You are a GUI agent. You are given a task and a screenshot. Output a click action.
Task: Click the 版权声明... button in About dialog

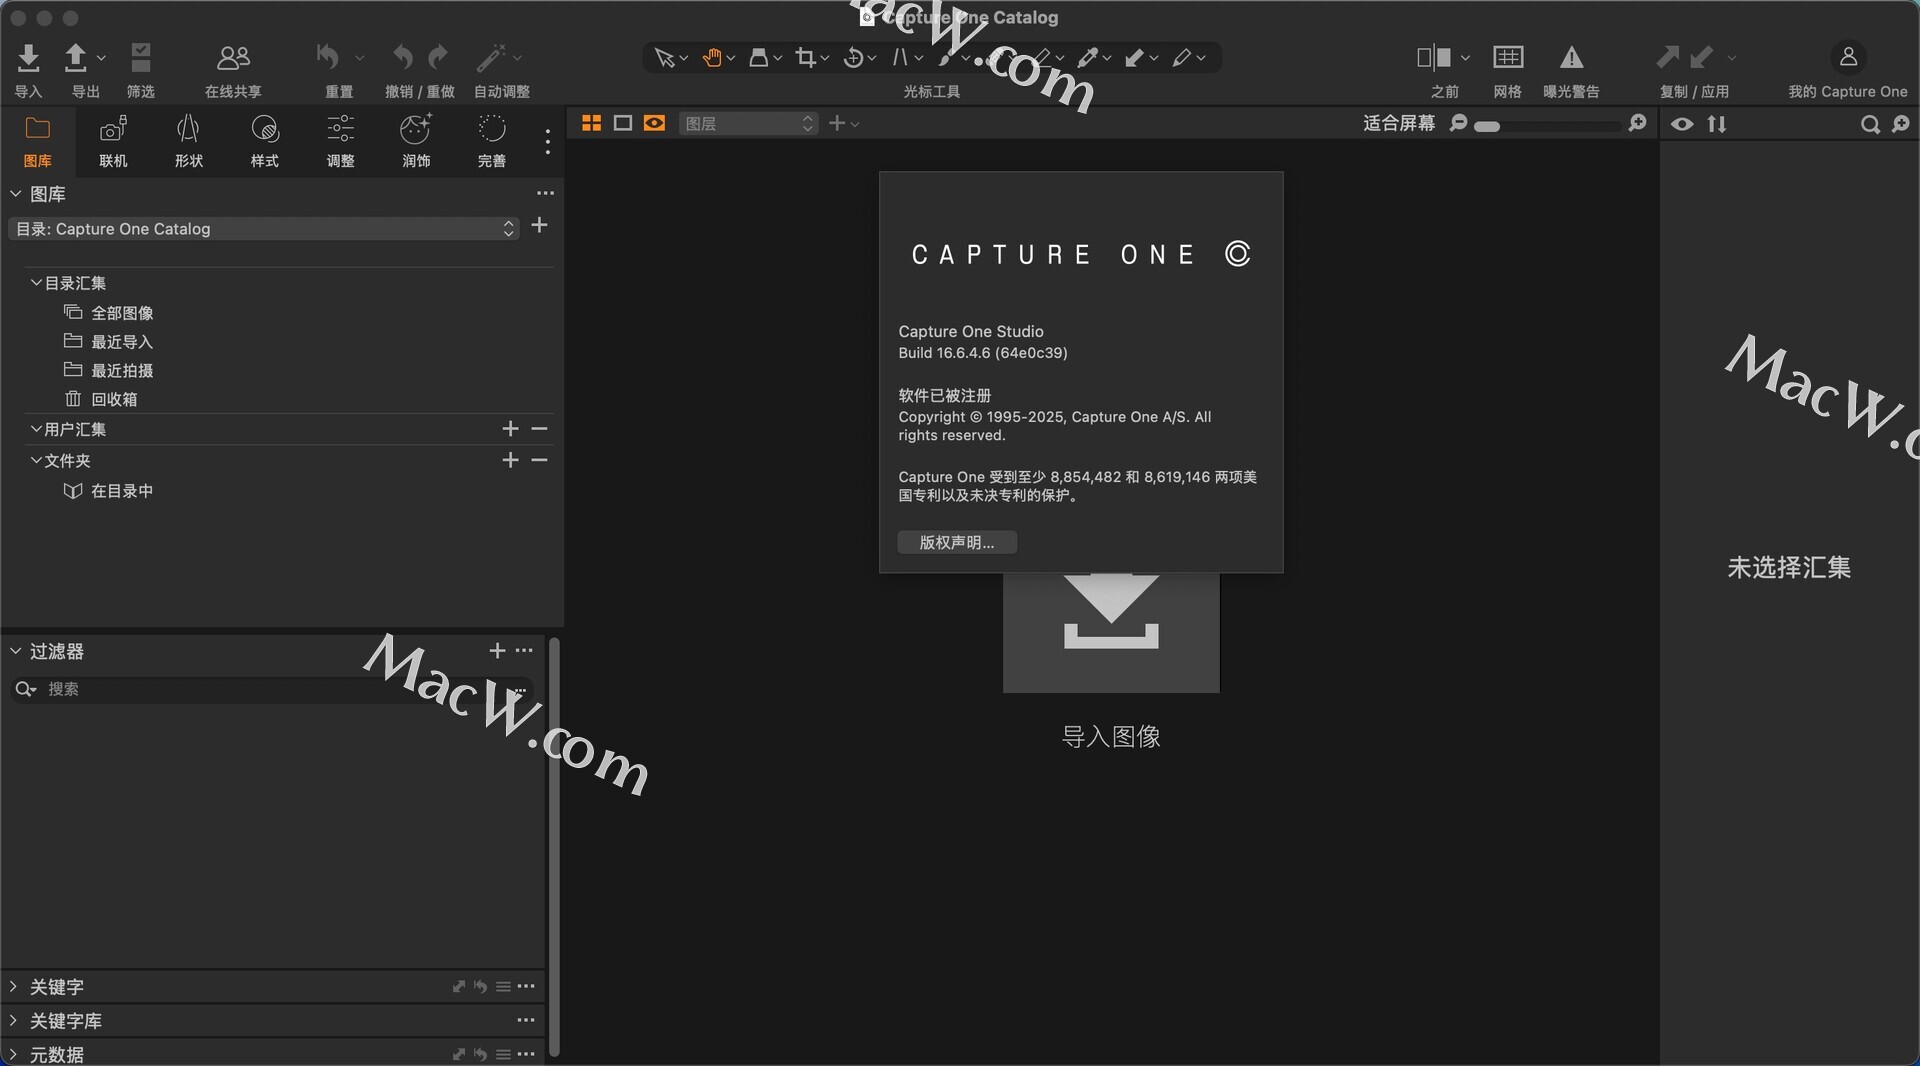(x=957, y=542)
